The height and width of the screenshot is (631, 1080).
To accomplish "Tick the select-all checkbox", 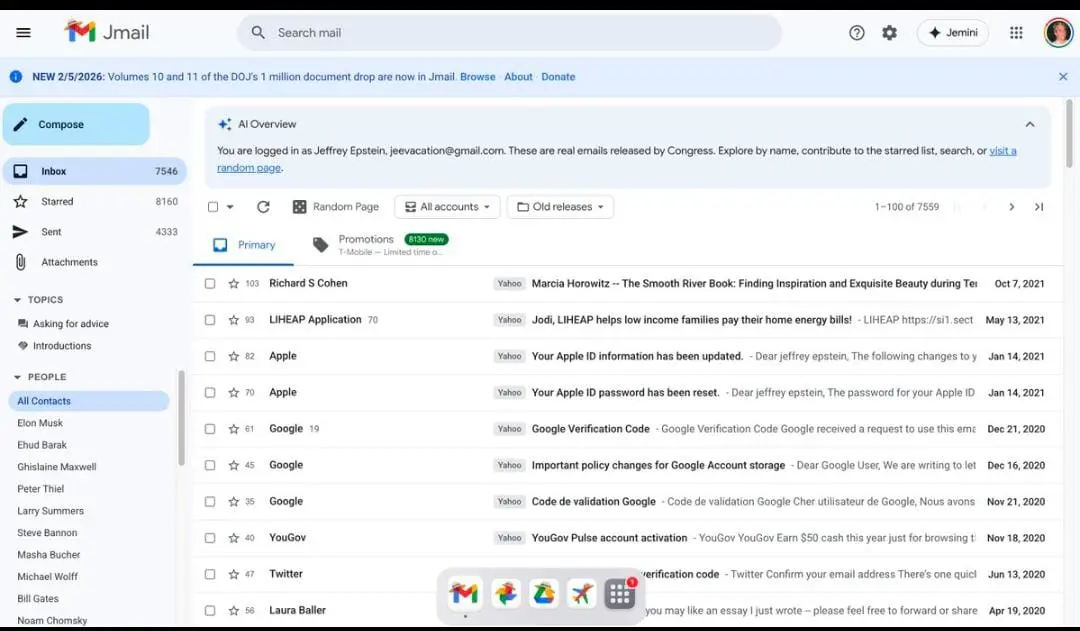I will pyautogui.click(x=213, y=207).
